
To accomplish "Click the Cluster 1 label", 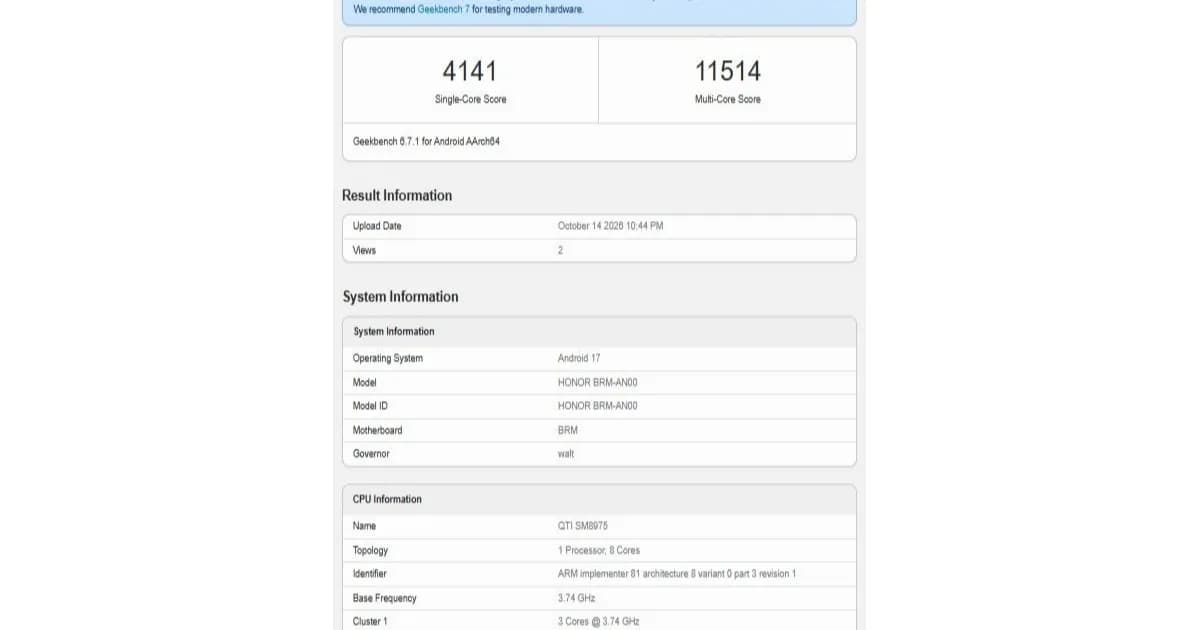I will pyautogui.click(x=370, y=622).
